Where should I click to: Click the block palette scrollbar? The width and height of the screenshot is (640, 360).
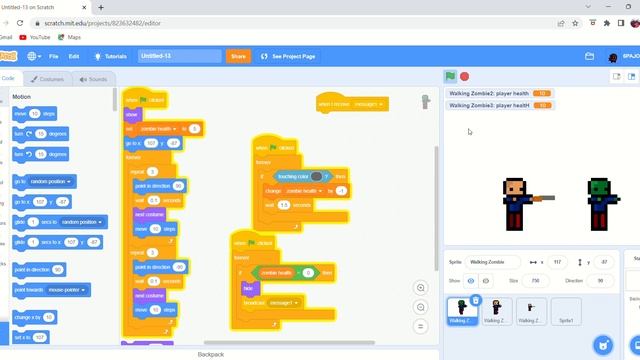click(x=115, y=99)
